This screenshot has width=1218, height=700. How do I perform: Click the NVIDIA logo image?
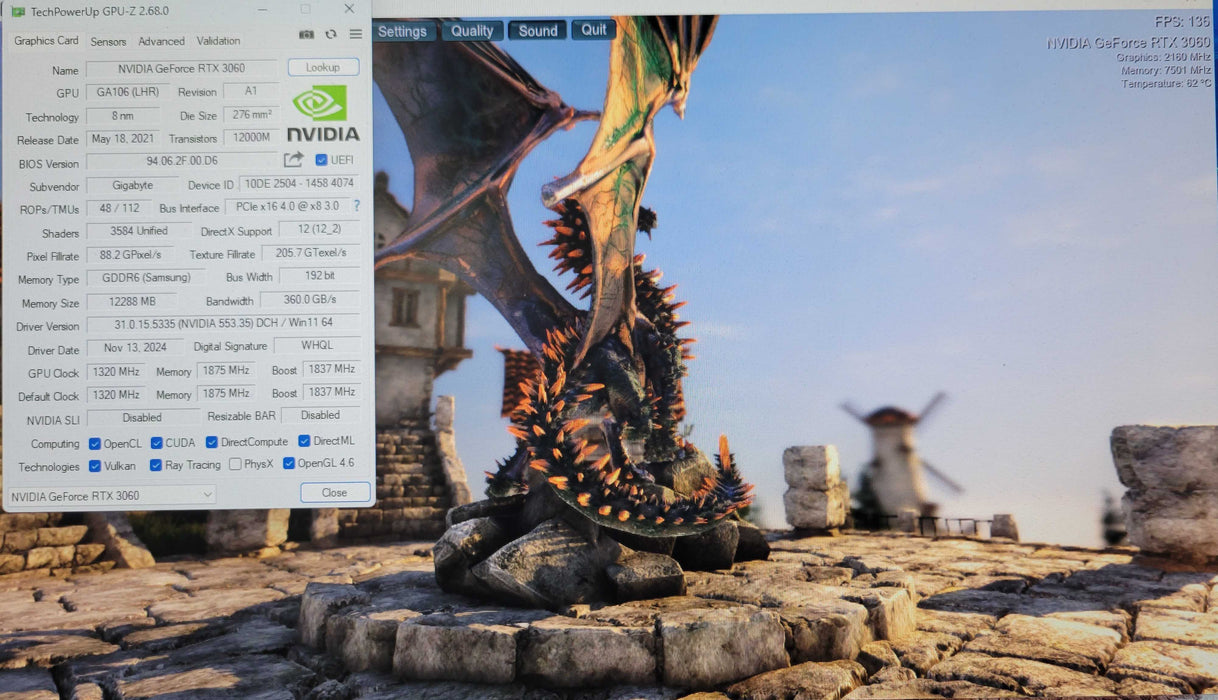(x=322, y=112)
